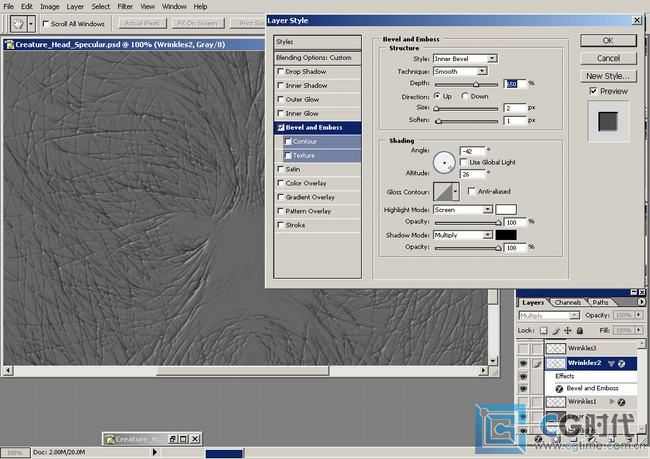
Task: Open the Shadow Mode dropdown showing Multiply
Action: pos(488,235)
